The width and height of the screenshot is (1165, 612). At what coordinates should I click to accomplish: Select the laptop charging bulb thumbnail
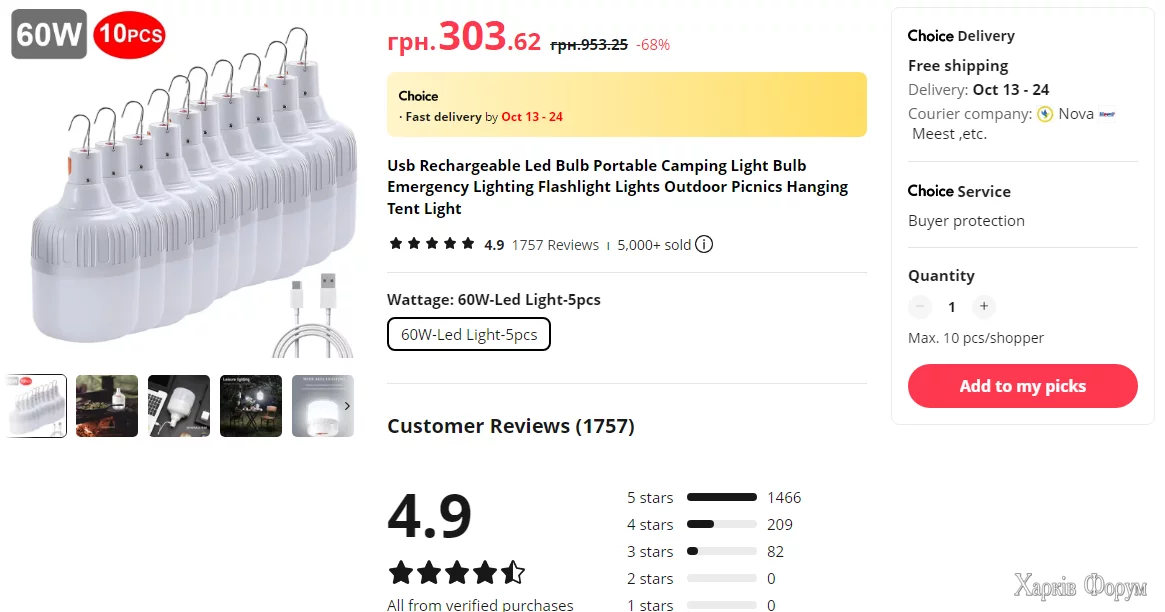point(179,406)
